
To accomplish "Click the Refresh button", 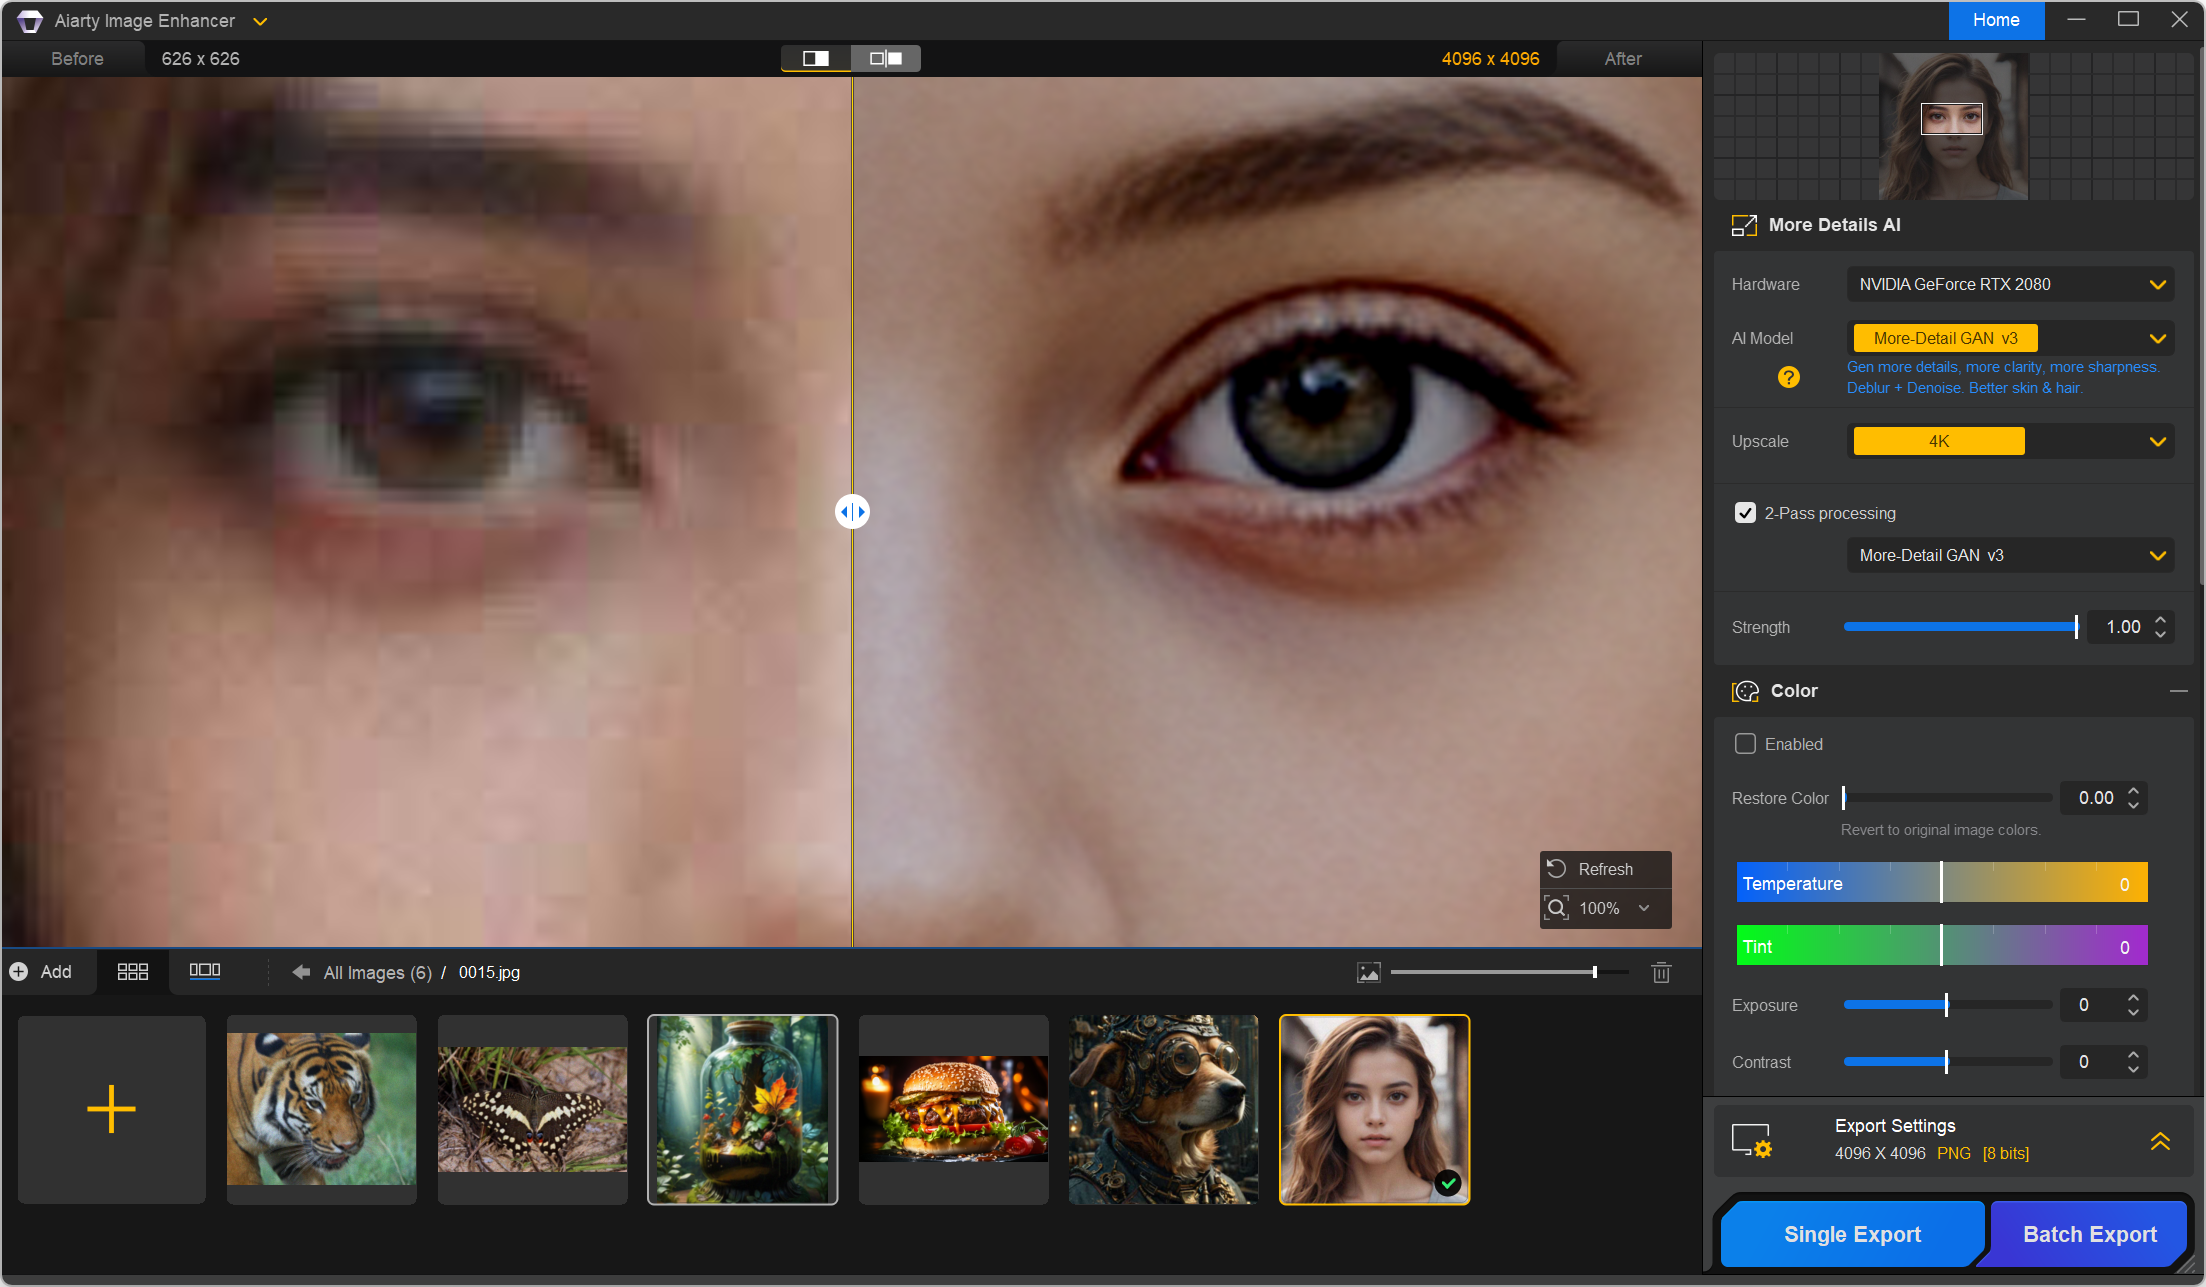I will coord(1604,869).
